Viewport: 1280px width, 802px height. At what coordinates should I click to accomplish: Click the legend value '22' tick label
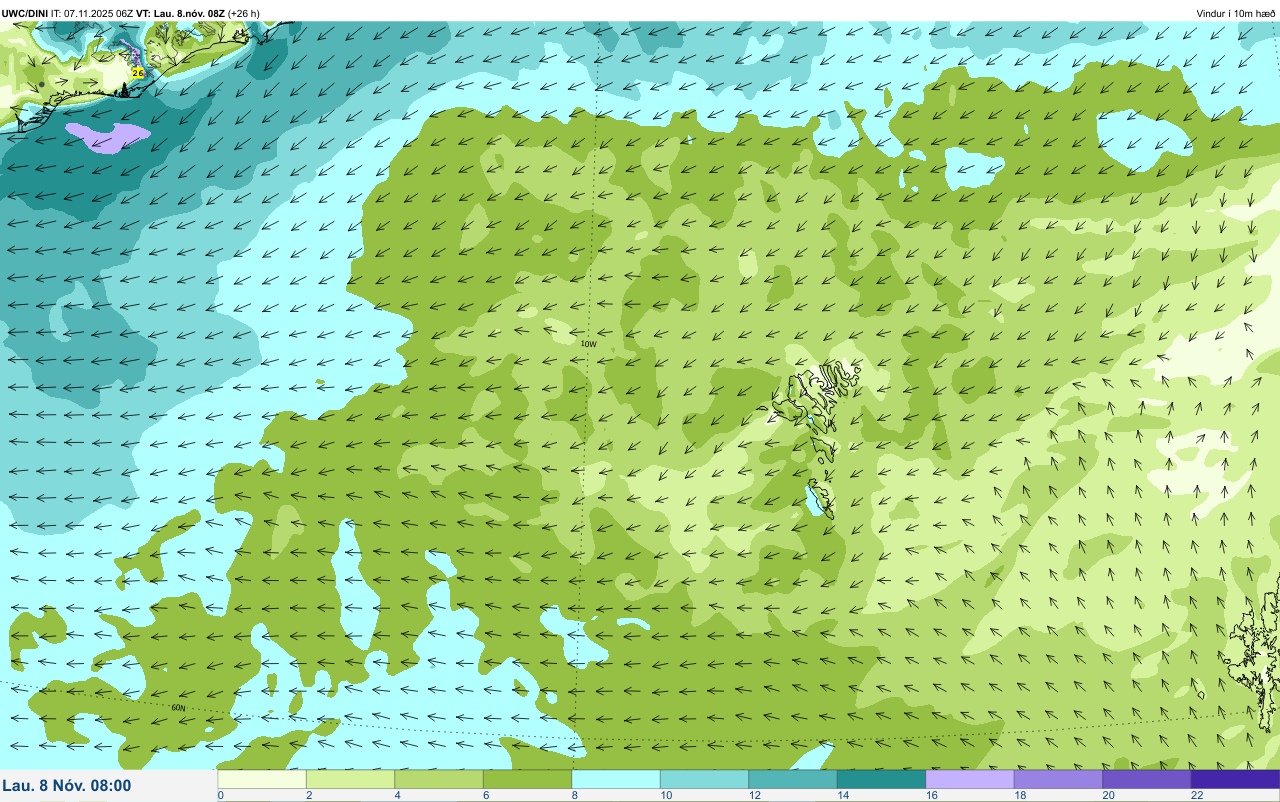click(x=1196, y=795)
